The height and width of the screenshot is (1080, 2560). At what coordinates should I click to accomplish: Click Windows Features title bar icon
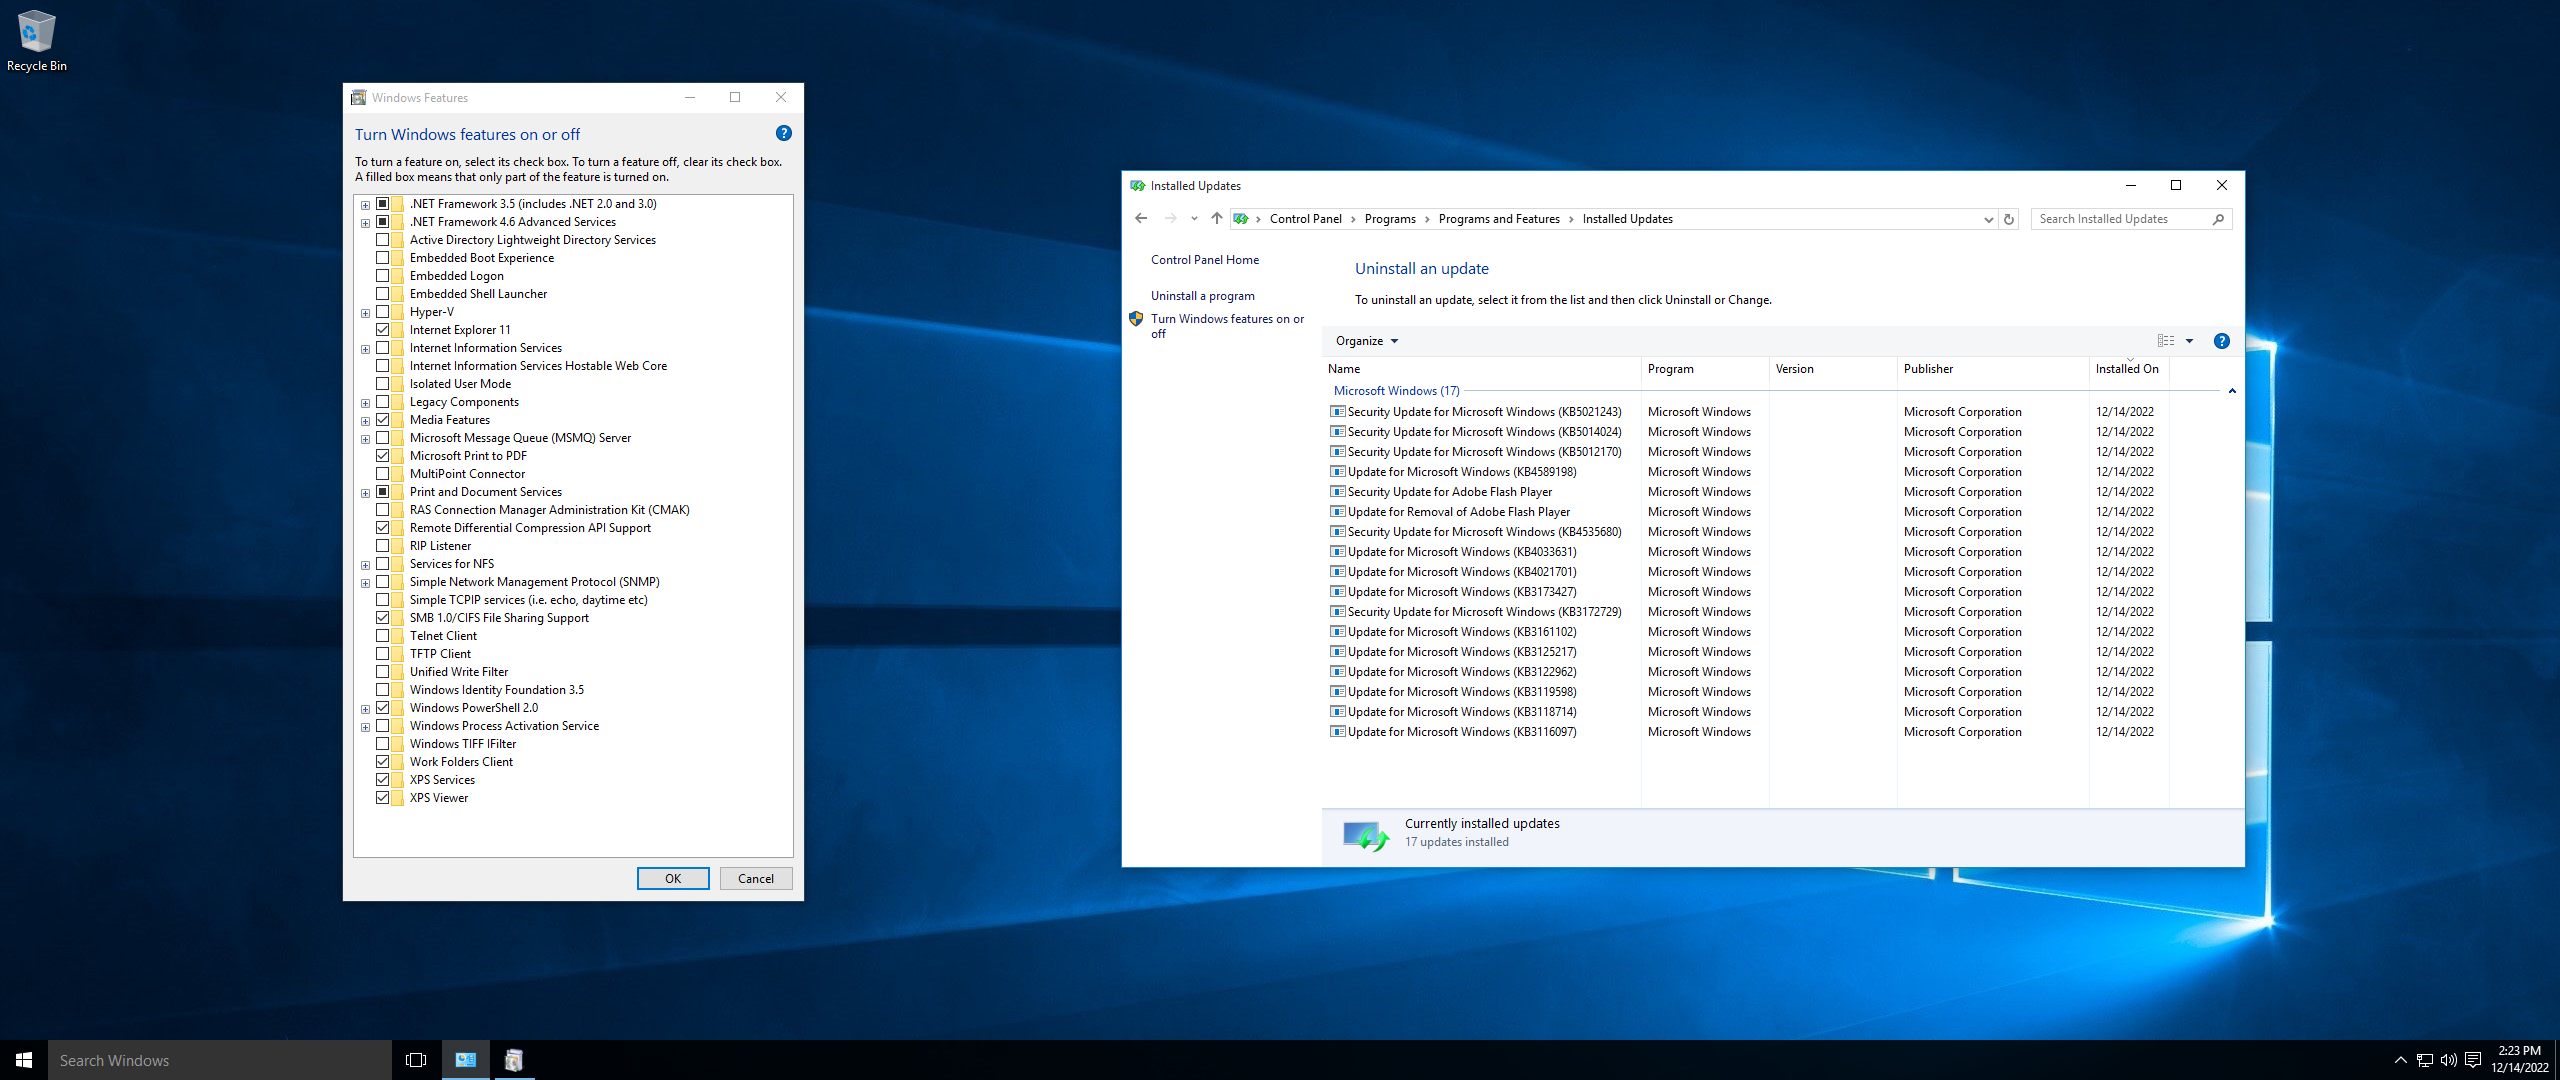[359, 98]
